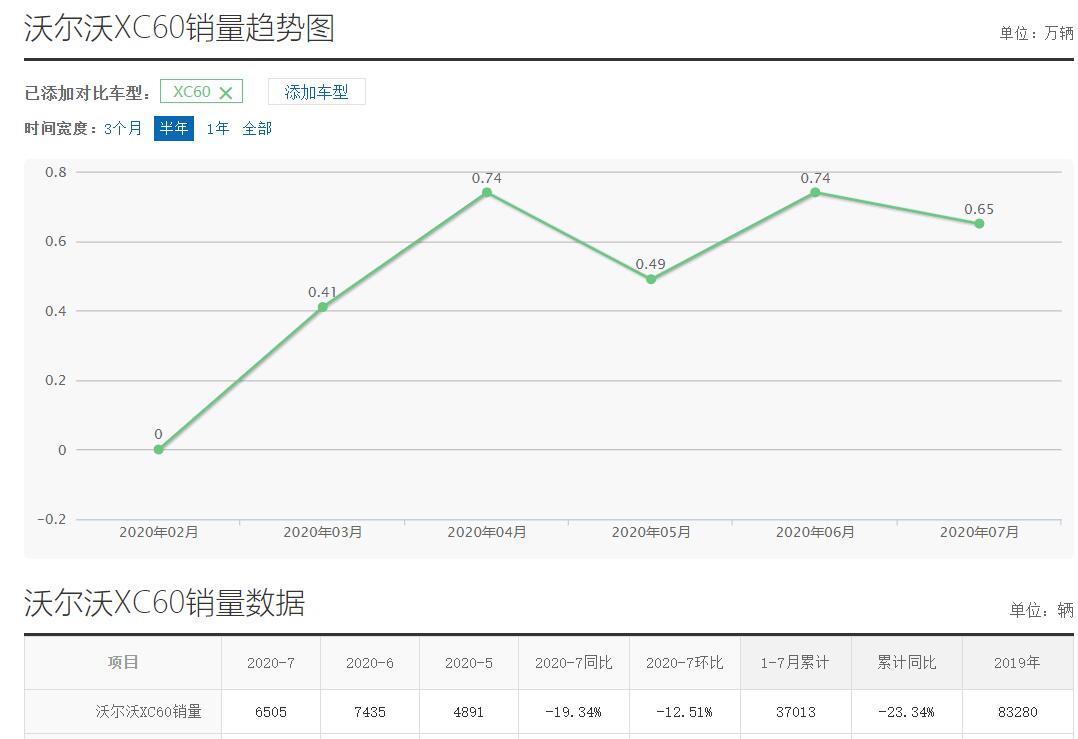Switch time range to 1年
Image resolution: width=1078 pixels, height=739 pixels.
pos(217,128)
